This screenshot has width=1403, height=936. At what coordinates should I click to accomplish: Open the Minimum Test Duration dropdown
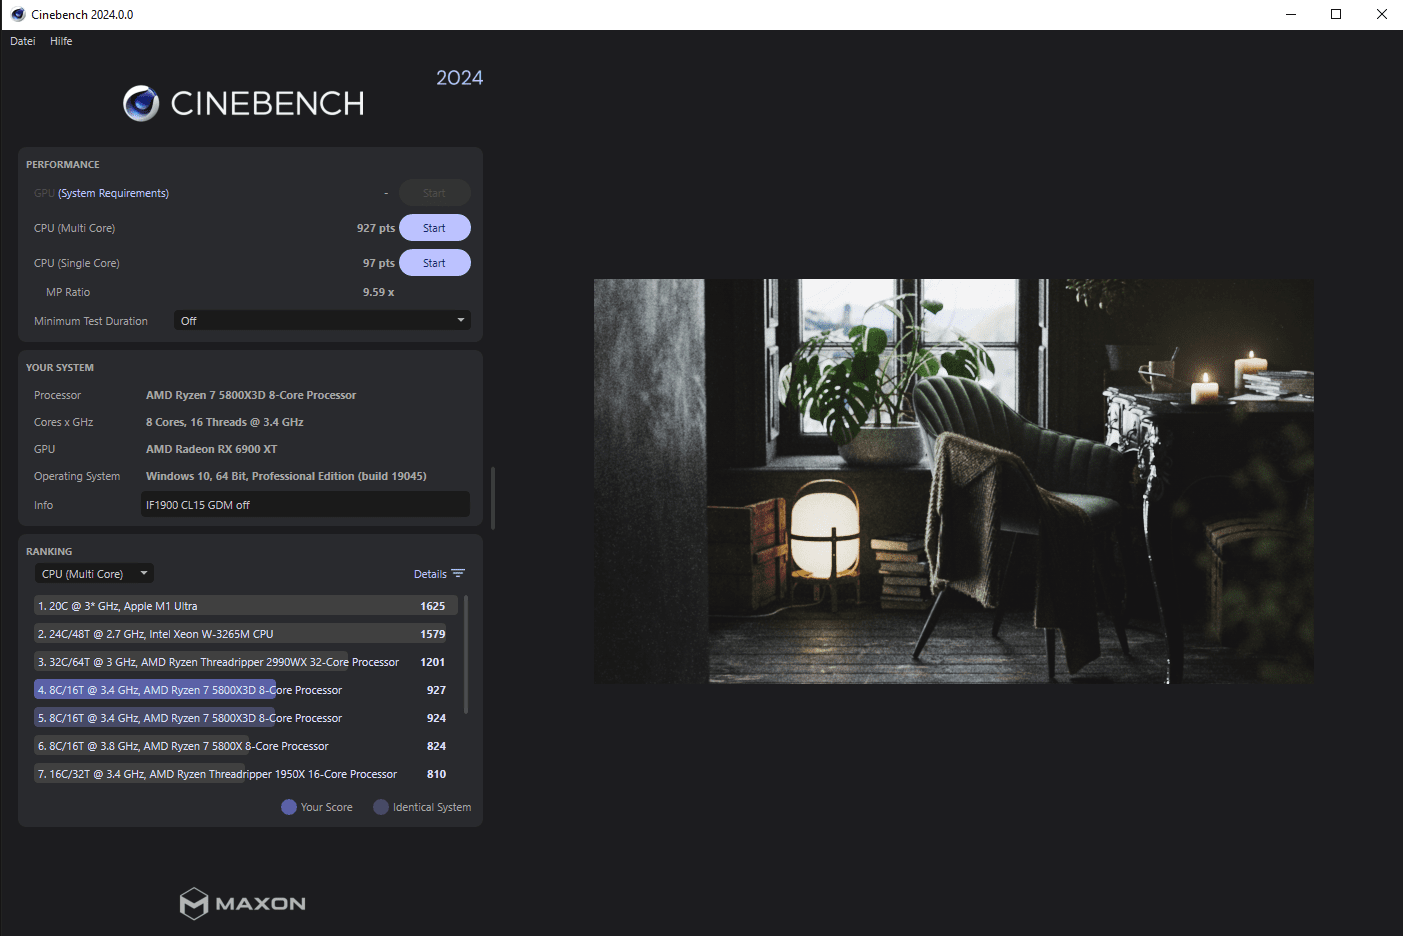322,321
